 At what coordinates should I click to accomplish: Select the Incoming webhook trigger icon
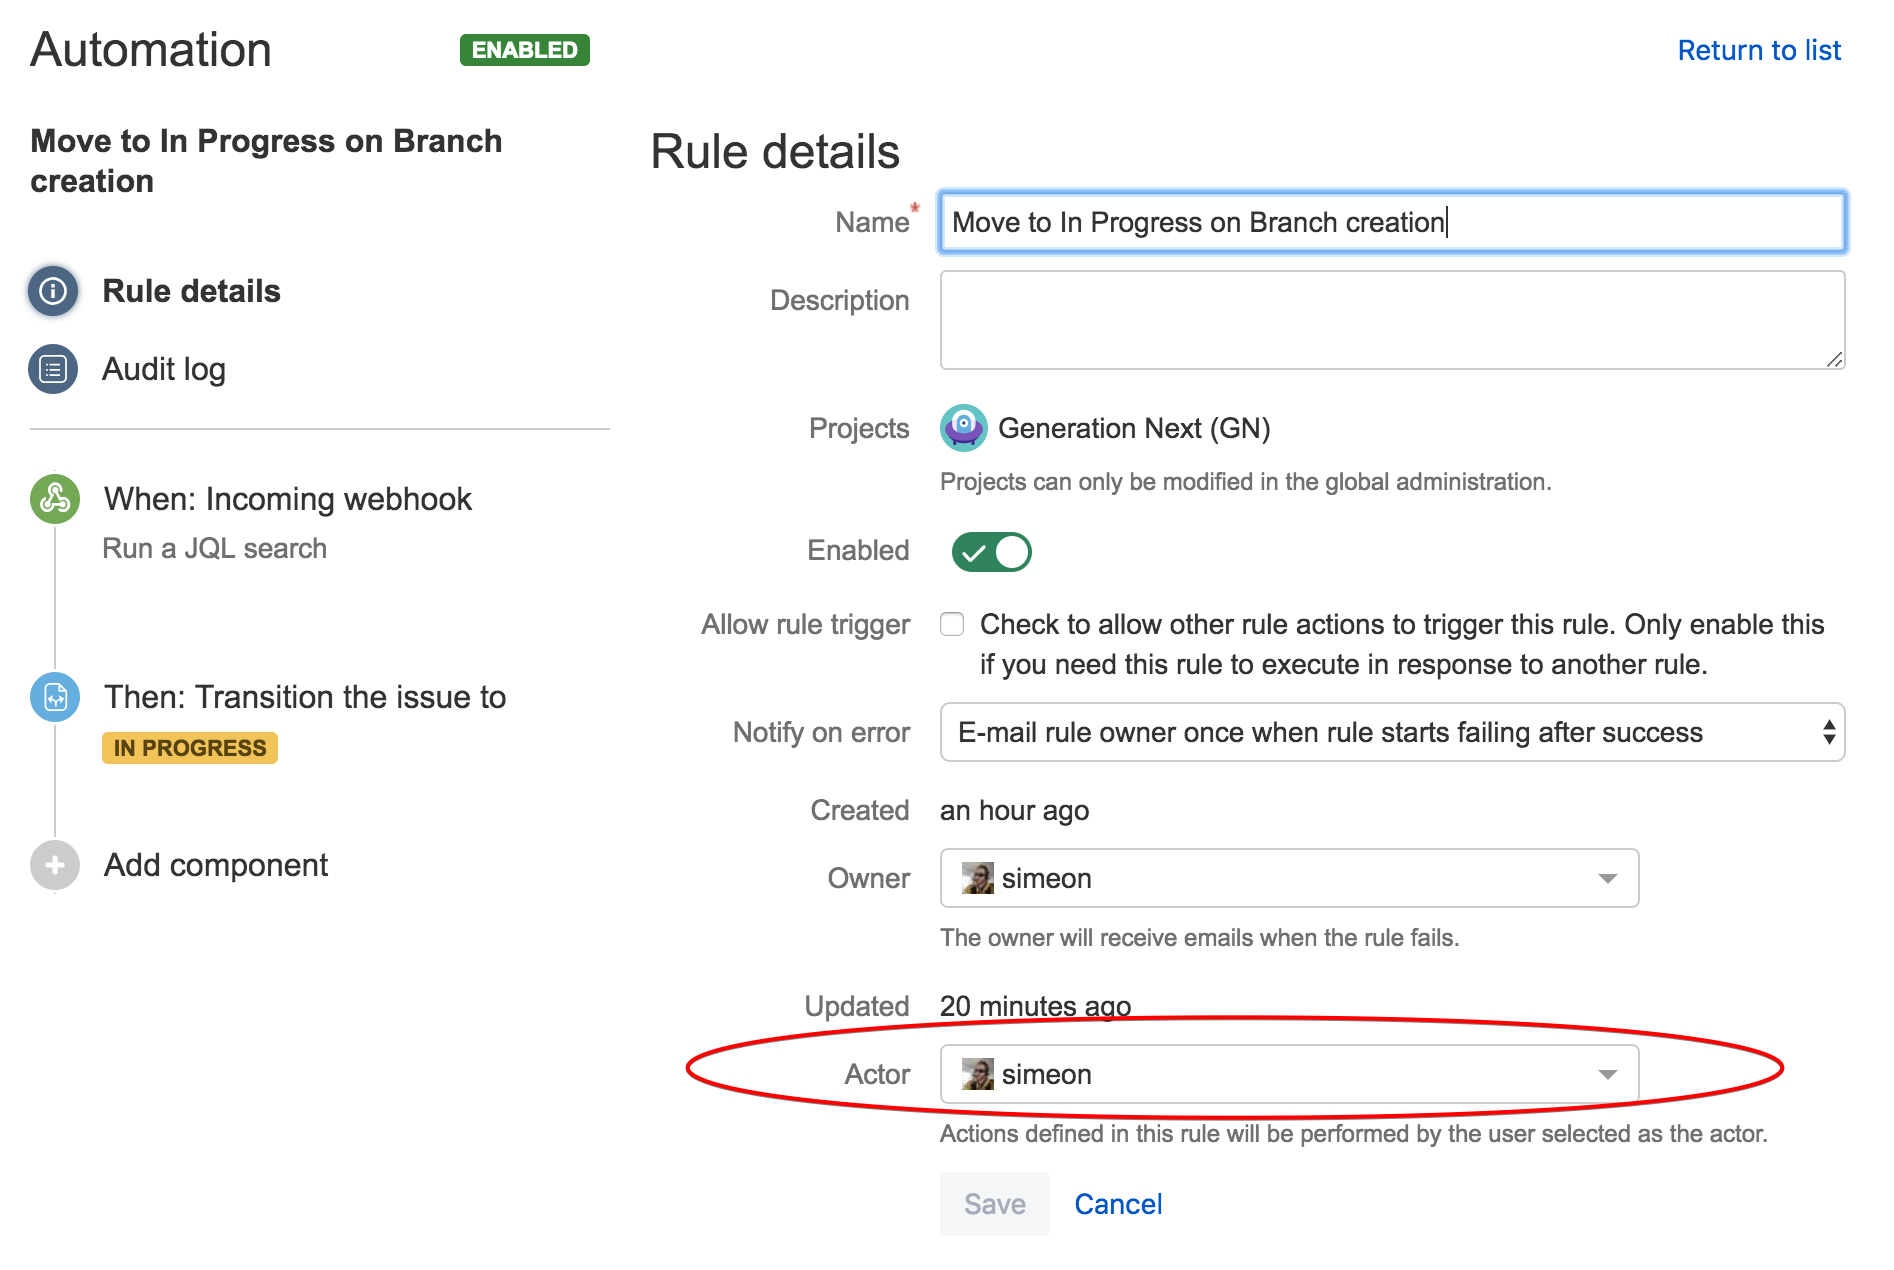[x=54, y=498]
